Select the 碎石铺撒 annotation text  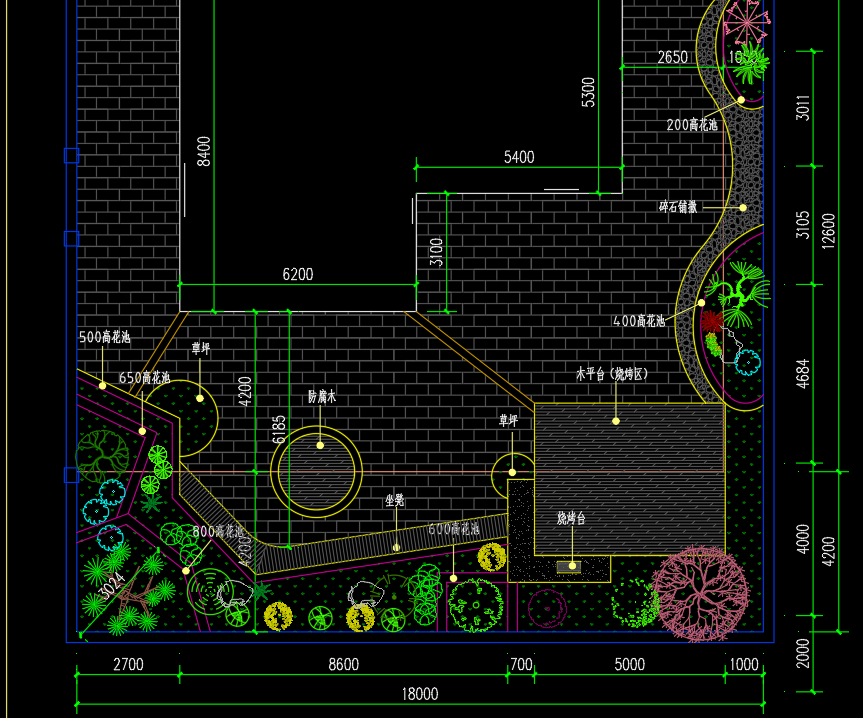pyautogui.click(x=678, y=207)
